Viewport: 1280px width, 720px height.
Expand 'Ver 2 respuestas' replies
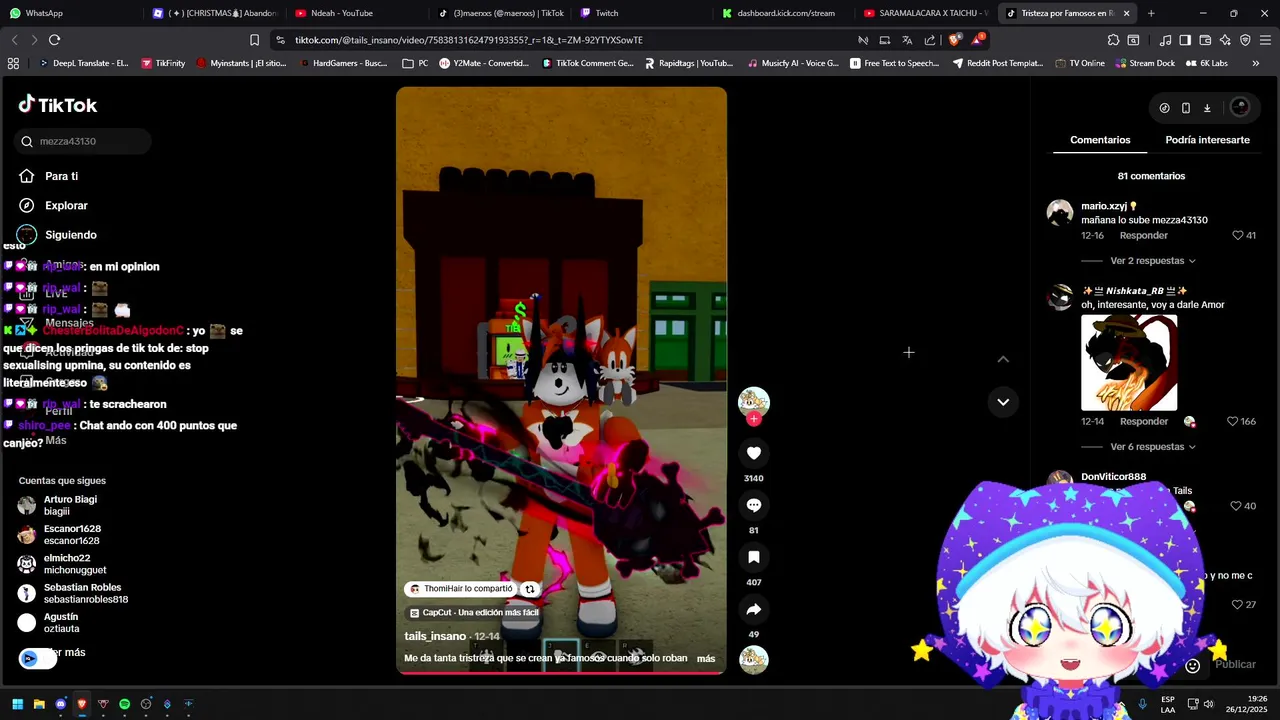[1153, 261]
